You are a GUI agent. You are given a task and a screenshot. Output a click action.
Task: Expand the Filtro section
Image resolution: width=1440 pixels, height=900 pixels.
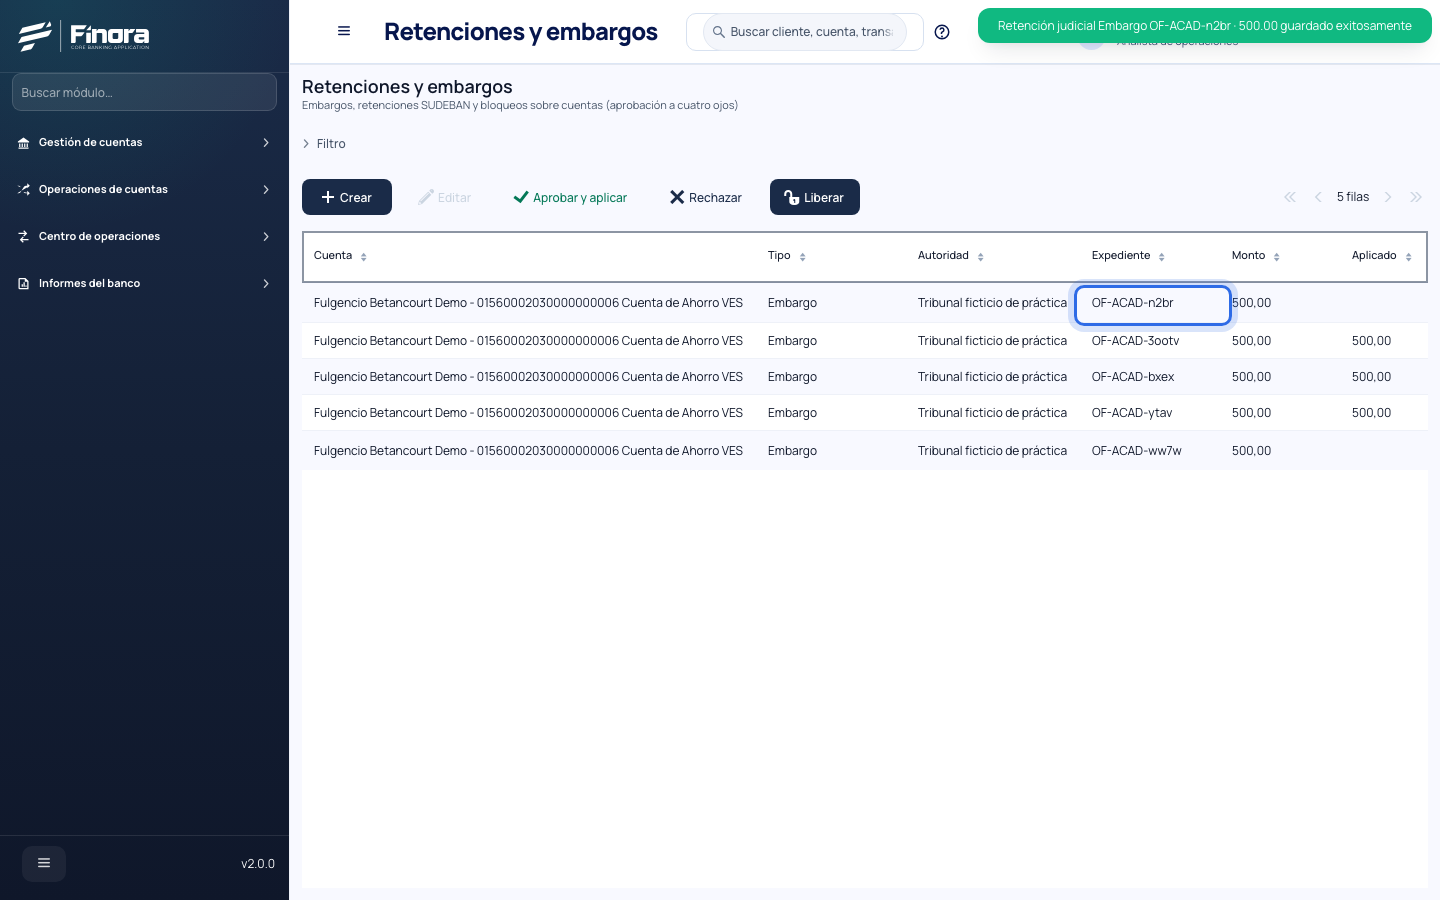tap(324, 144)
